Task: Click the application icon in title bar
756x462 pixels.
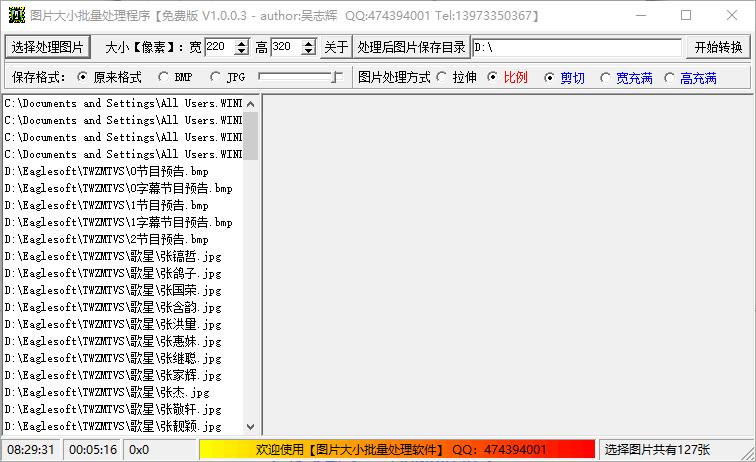Action: 17,15
